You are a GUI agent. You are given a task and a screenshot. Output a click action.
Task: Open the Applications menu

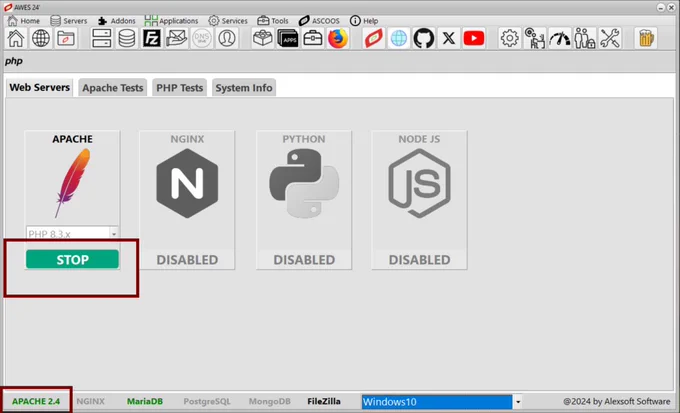(x=172, y=20)
